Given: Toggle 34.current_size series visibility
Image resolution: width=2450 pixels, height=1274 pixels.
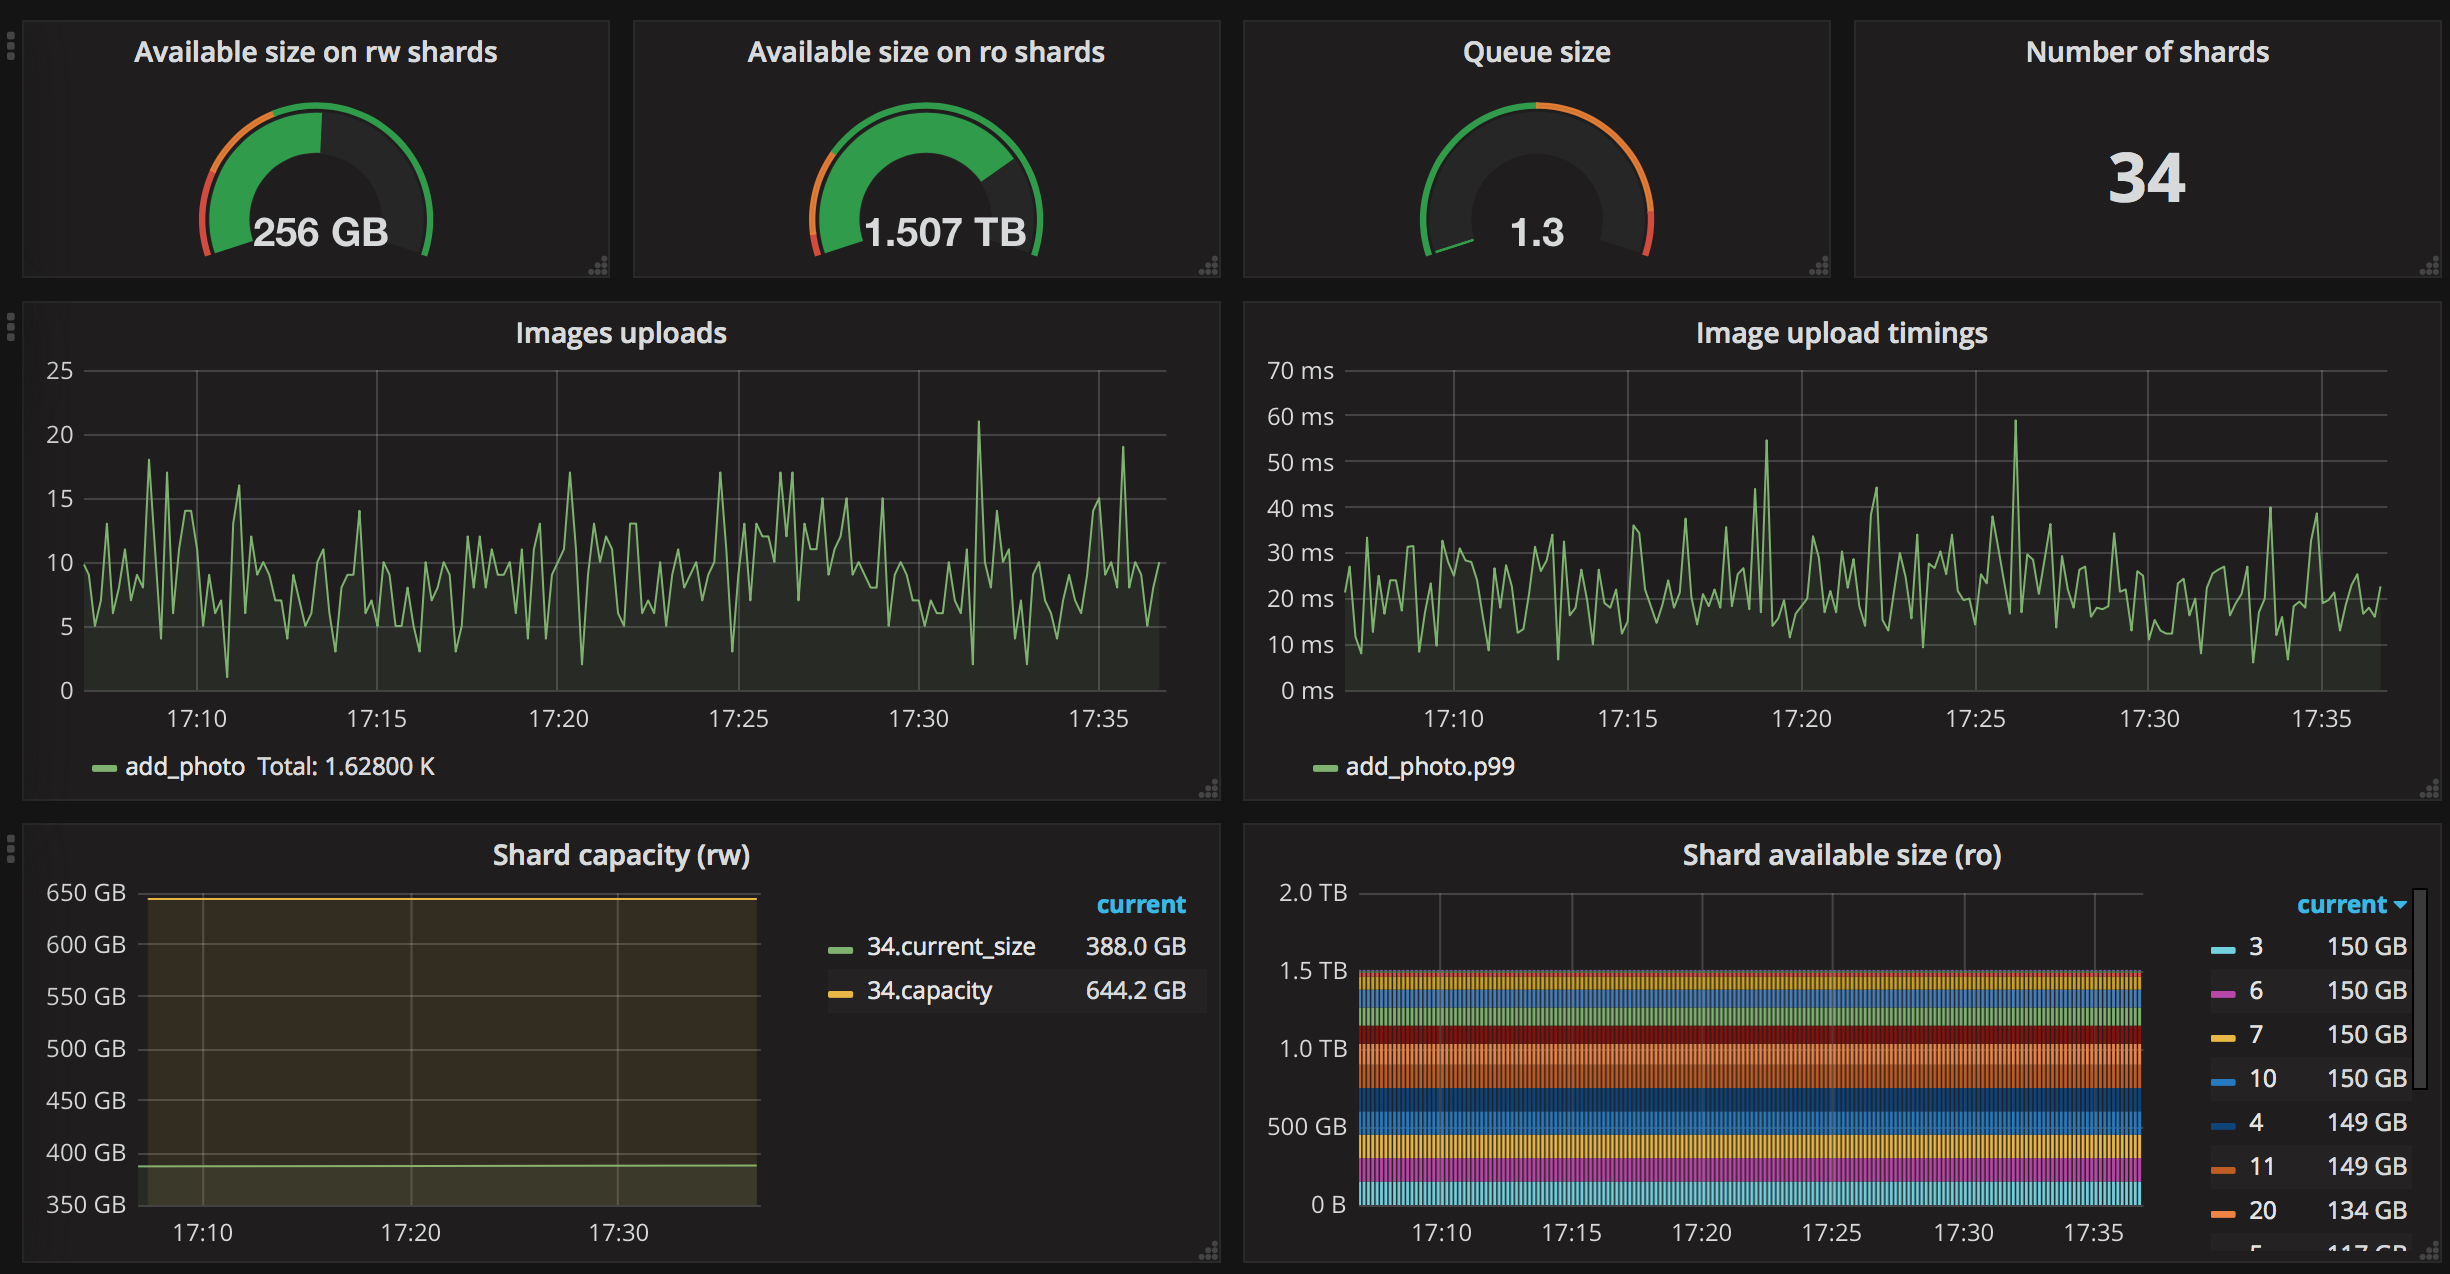Looking at the screenshot, I should click(x=951, y=947).
